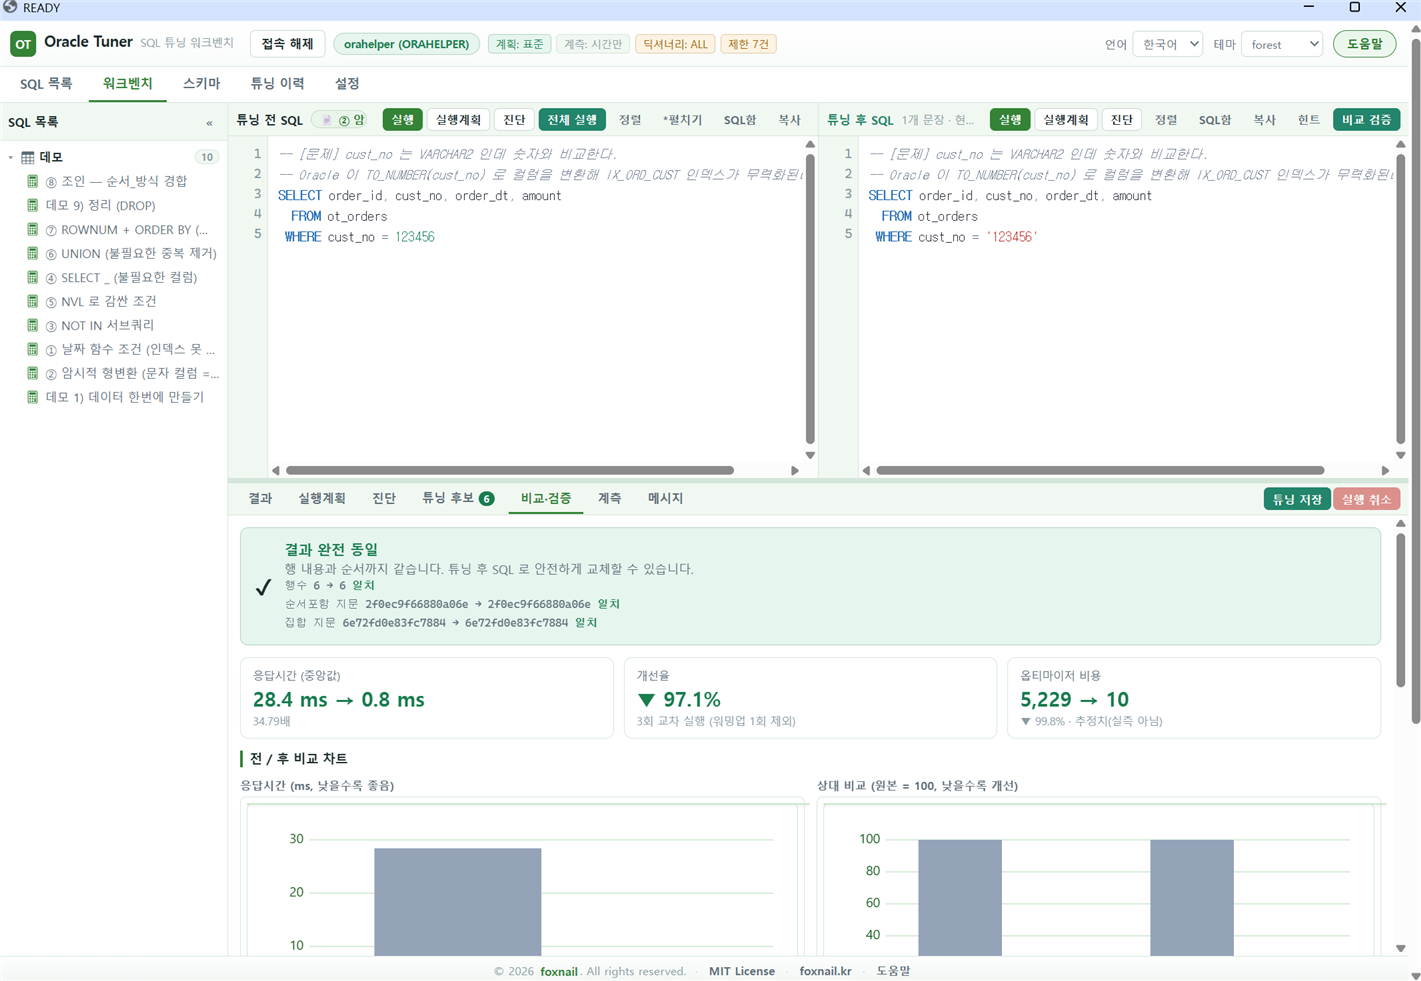The image size is (1421, 981).
Task: Click the sheet icon for 조인 — 순서_방식 경합
Action: 33,181
